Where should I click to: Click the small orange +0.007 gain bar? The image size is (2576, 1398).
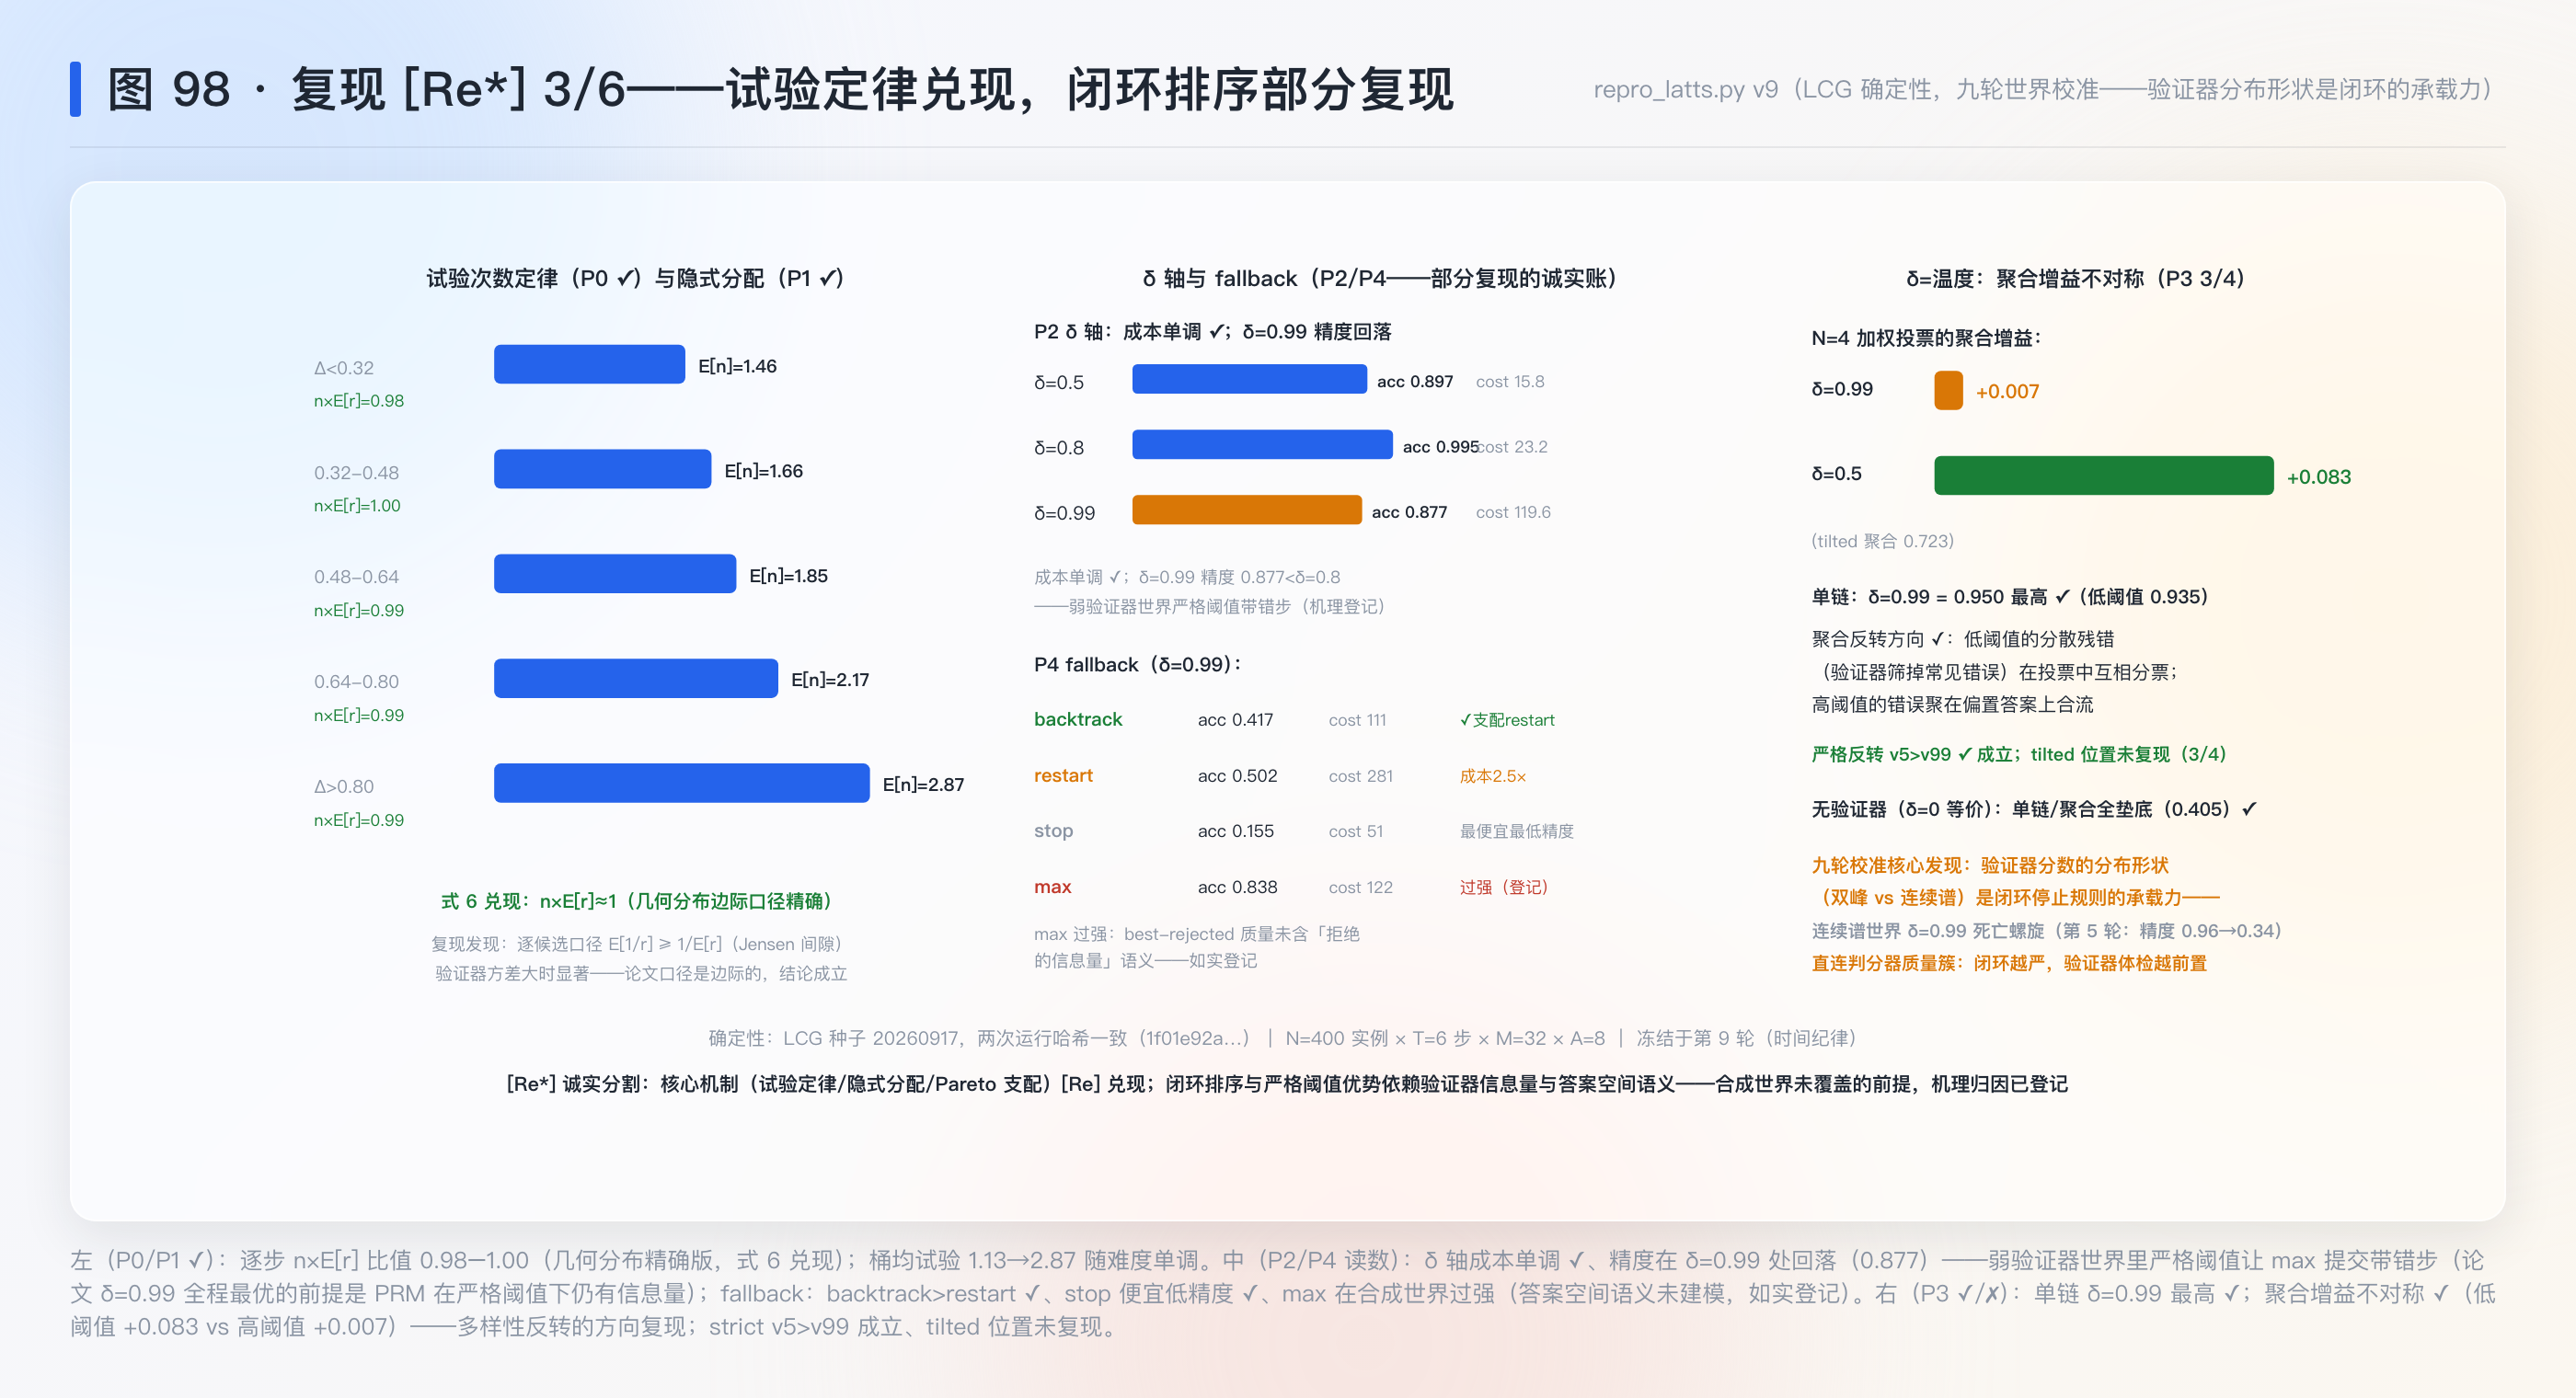pyautogui.click(x=1948, y=391)
